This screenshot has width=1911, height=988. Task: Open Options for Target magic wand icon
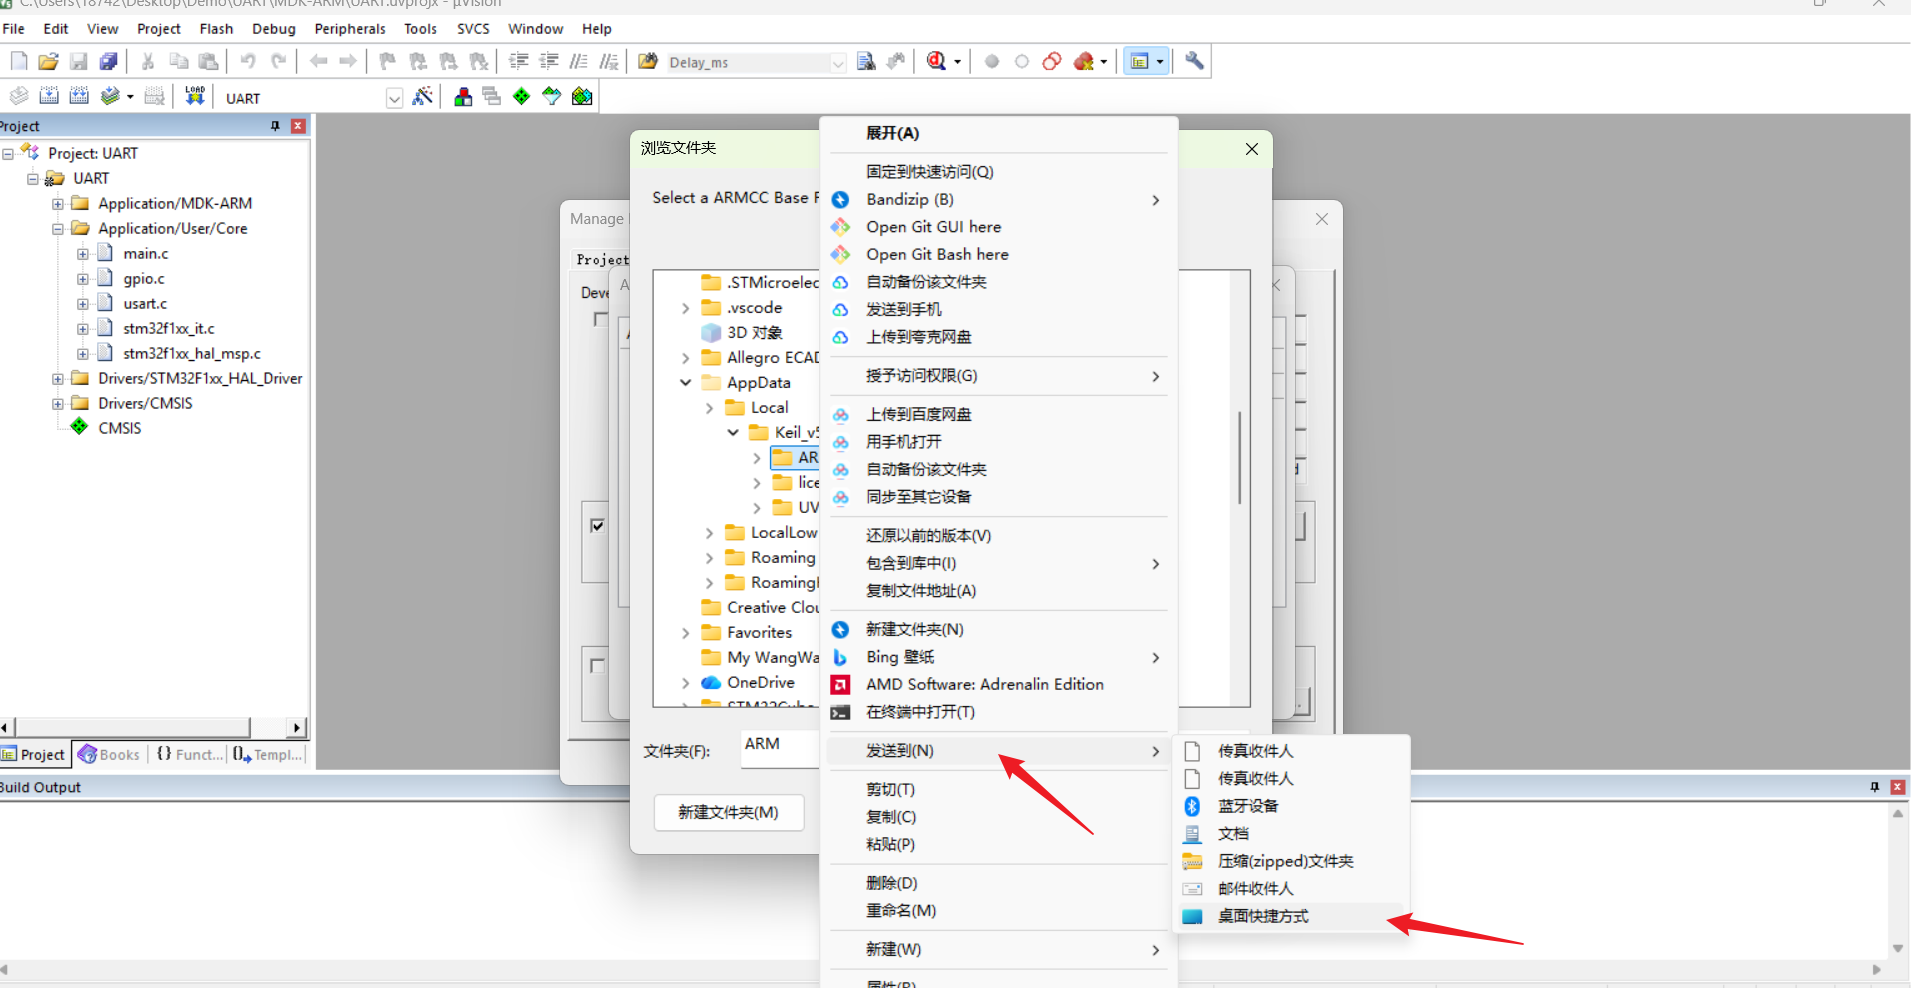click(x=423, y=97)
